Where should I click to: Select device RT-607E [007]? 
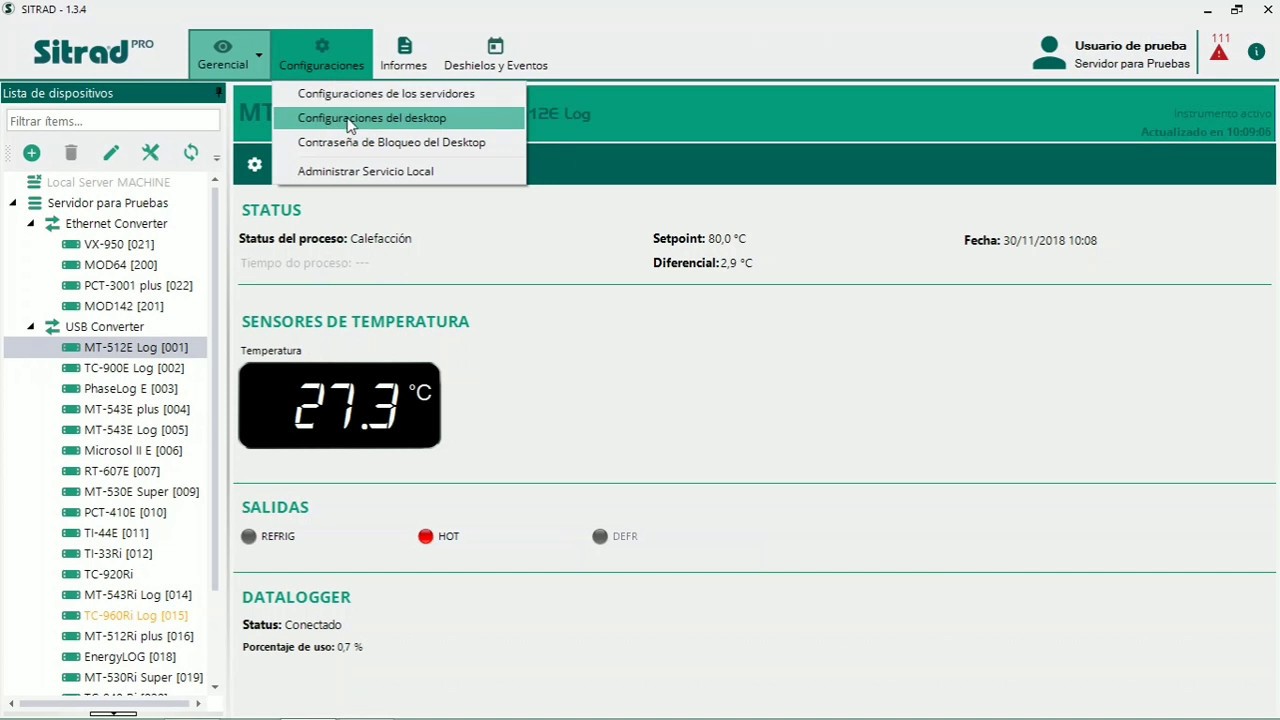tap(122, 471)
